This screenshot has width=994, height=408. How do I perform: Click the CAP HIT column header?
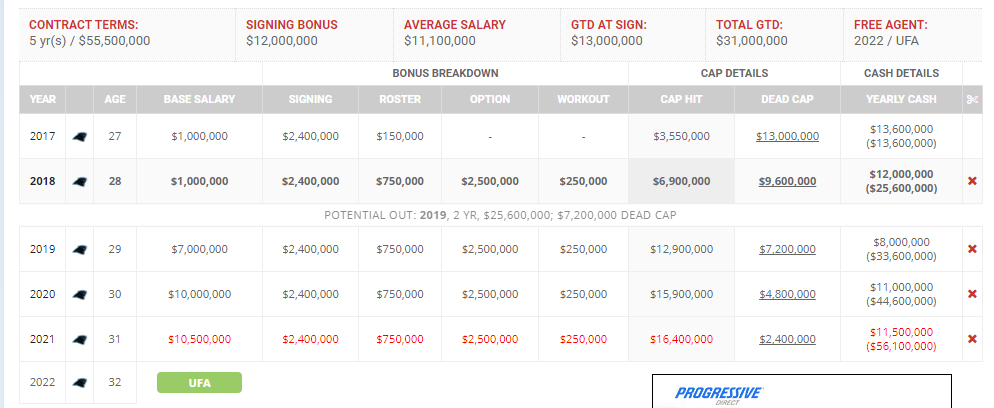point(681,99)
